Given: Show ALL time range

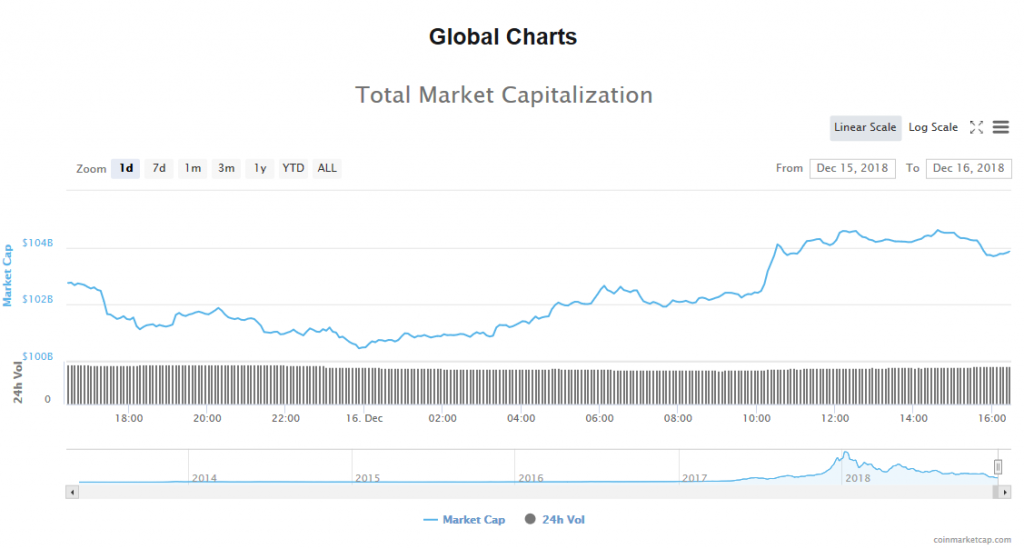Looking at the screenshot, I should 327,168.
